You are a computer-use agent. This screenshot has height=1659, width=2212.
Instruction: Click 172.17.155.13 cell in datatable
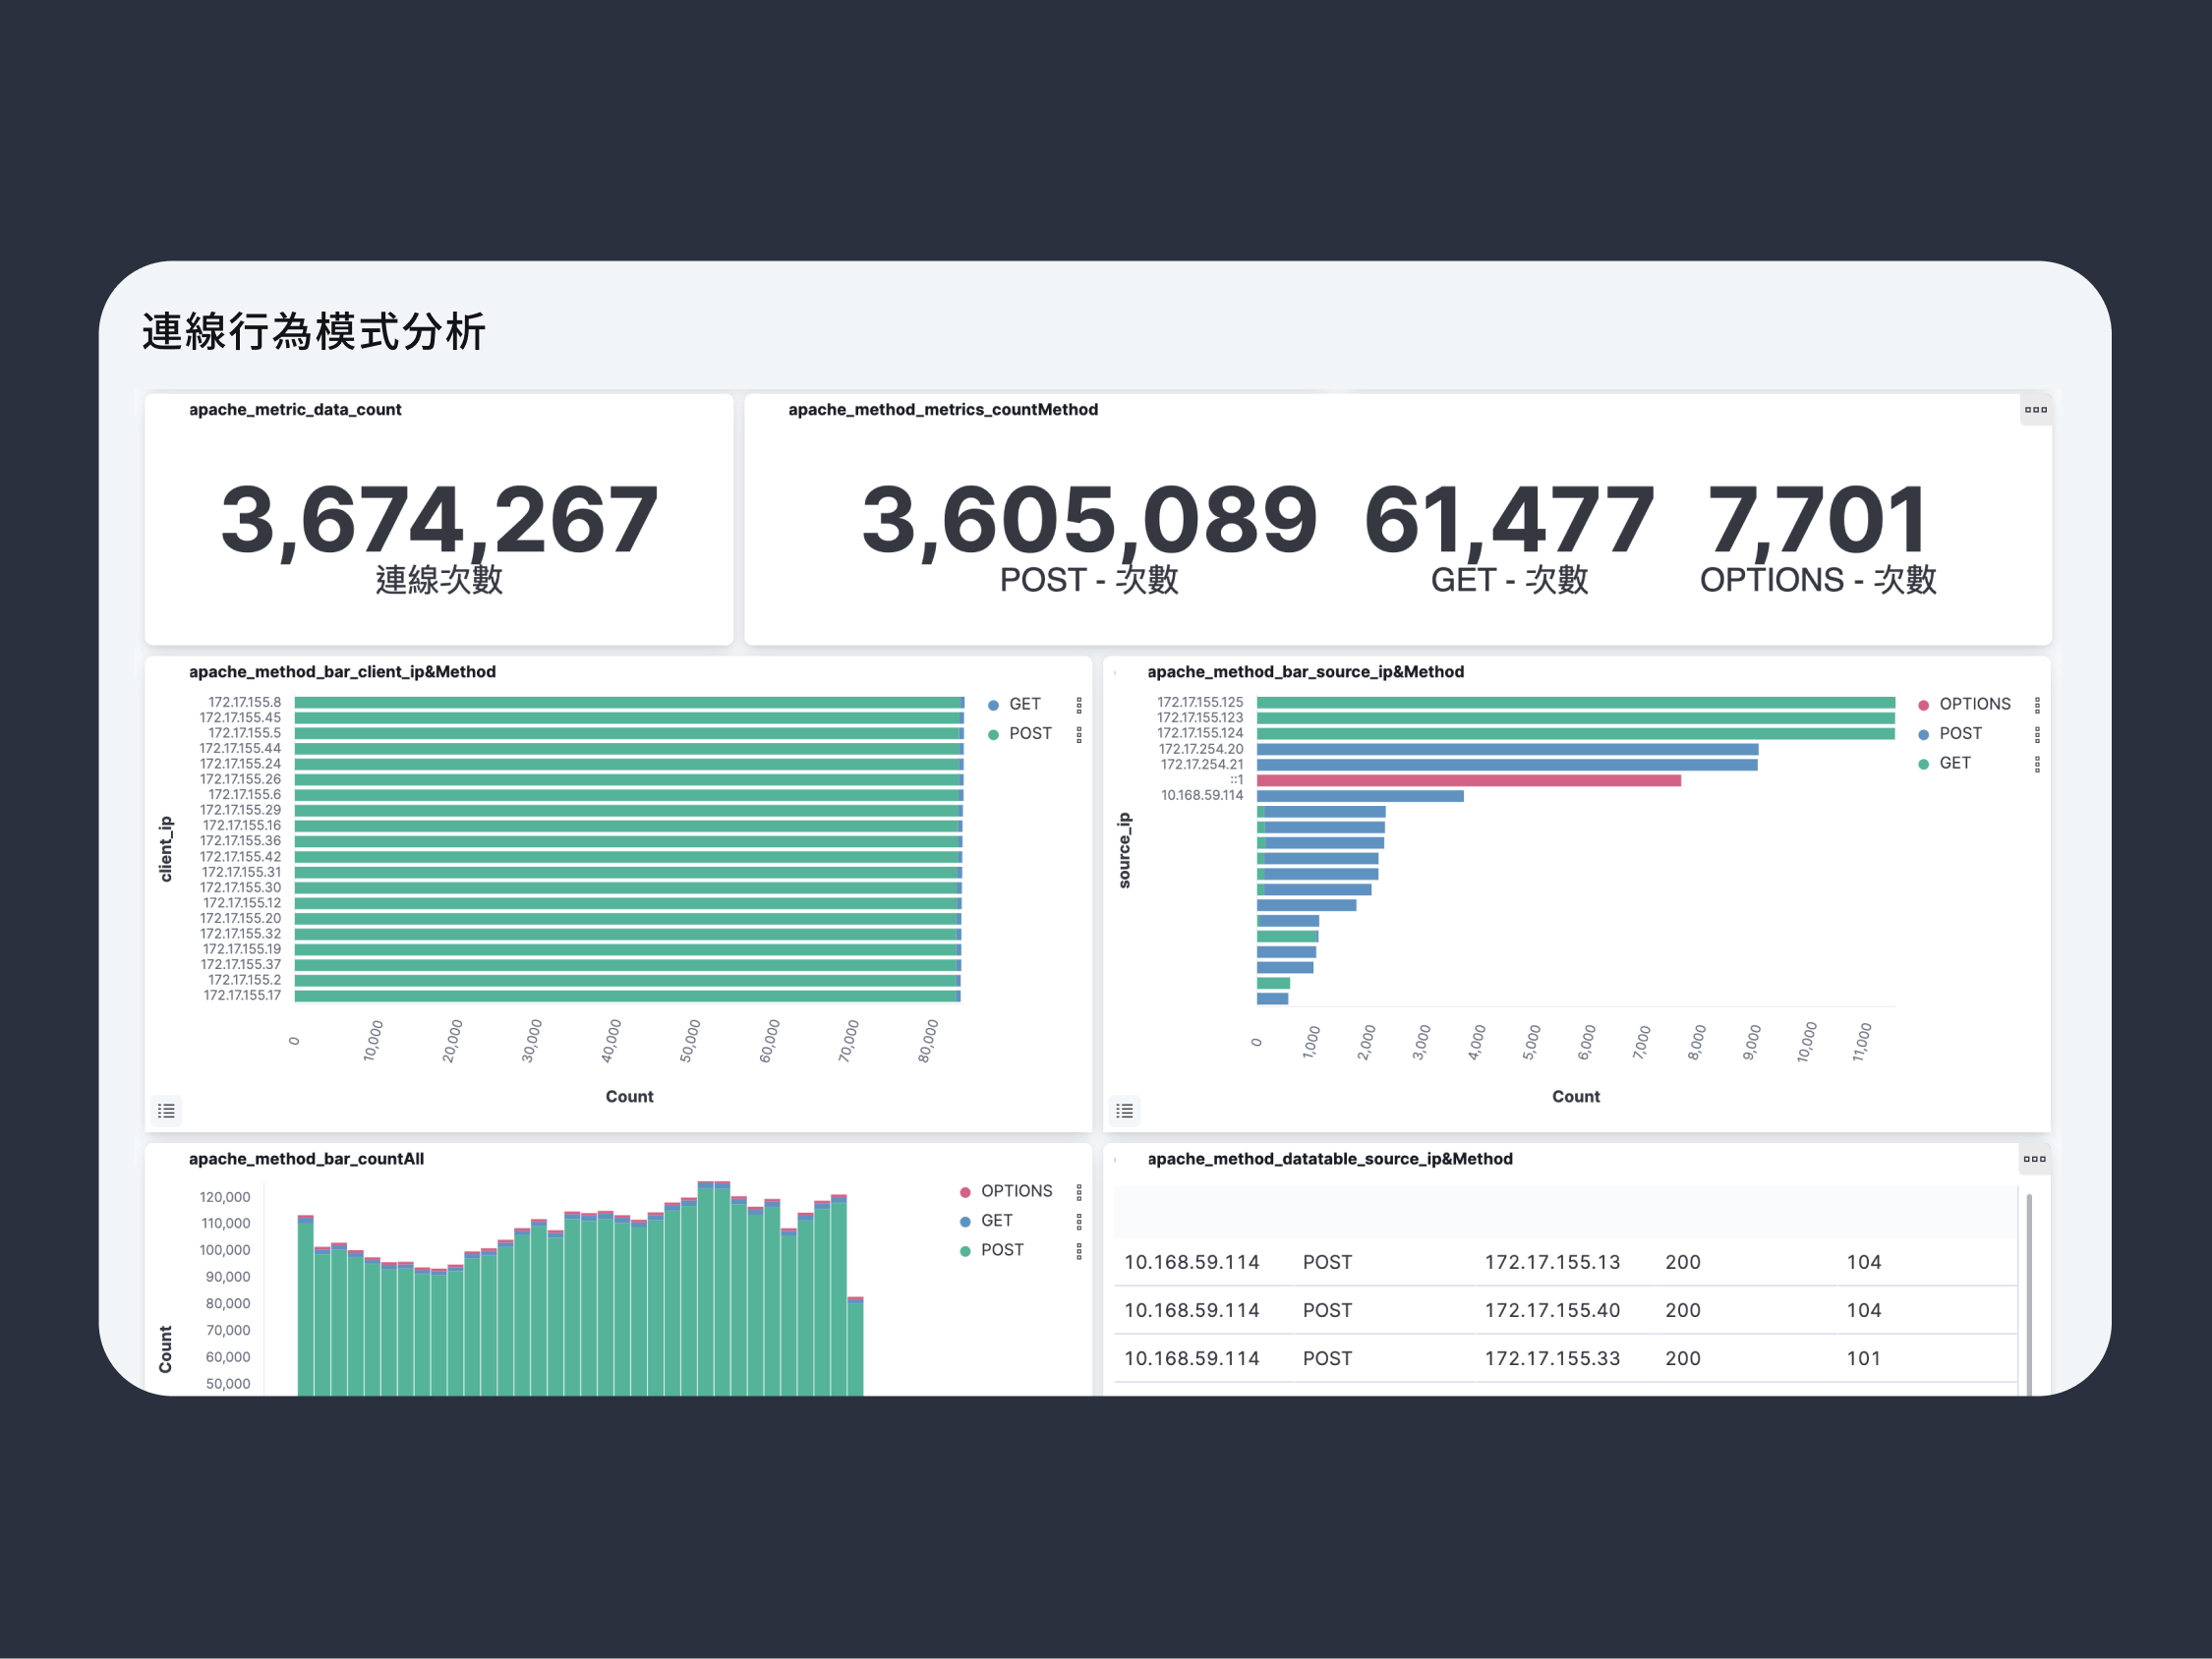tap(1551, 1262)
